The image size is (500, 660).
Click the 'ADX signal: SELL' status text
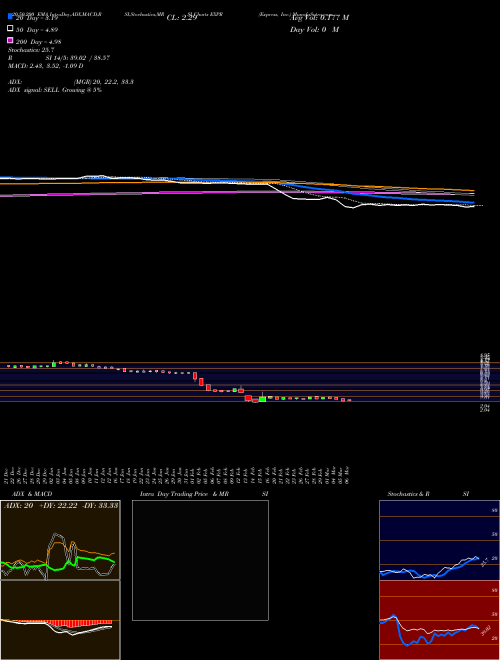pyautogui.click(x=55, y=90)
